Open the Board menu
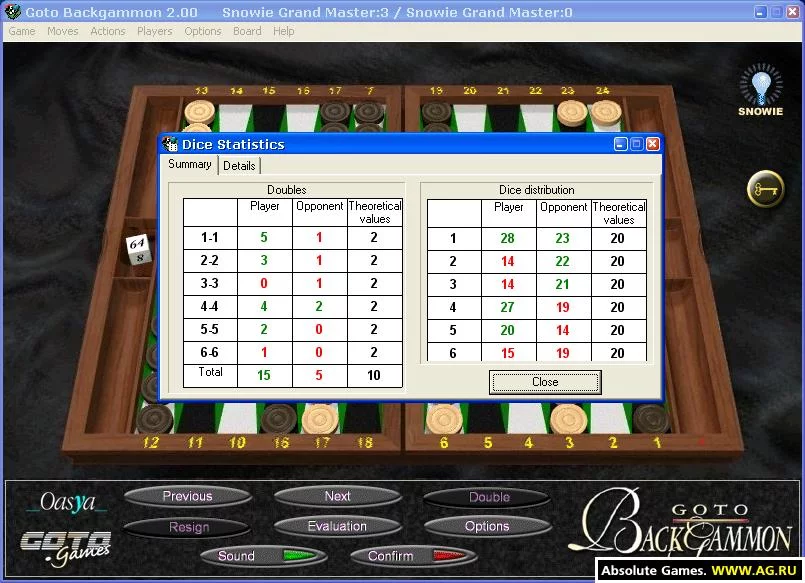Screen dimensions: 805x583 (247, 31)
